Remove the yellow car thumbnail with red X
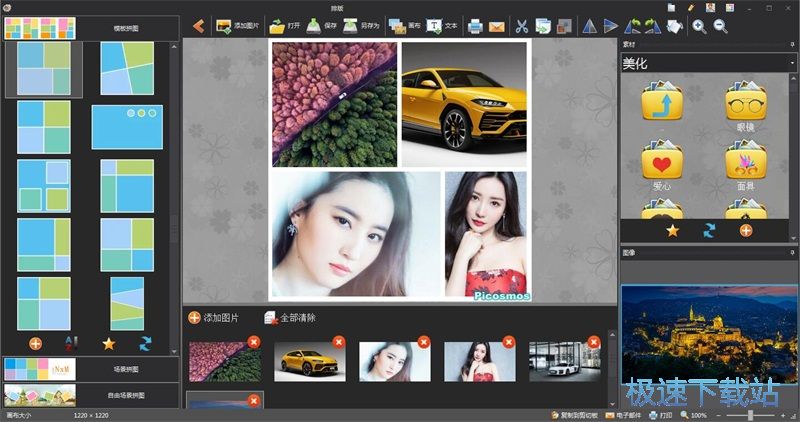 (x=338, y=342)
